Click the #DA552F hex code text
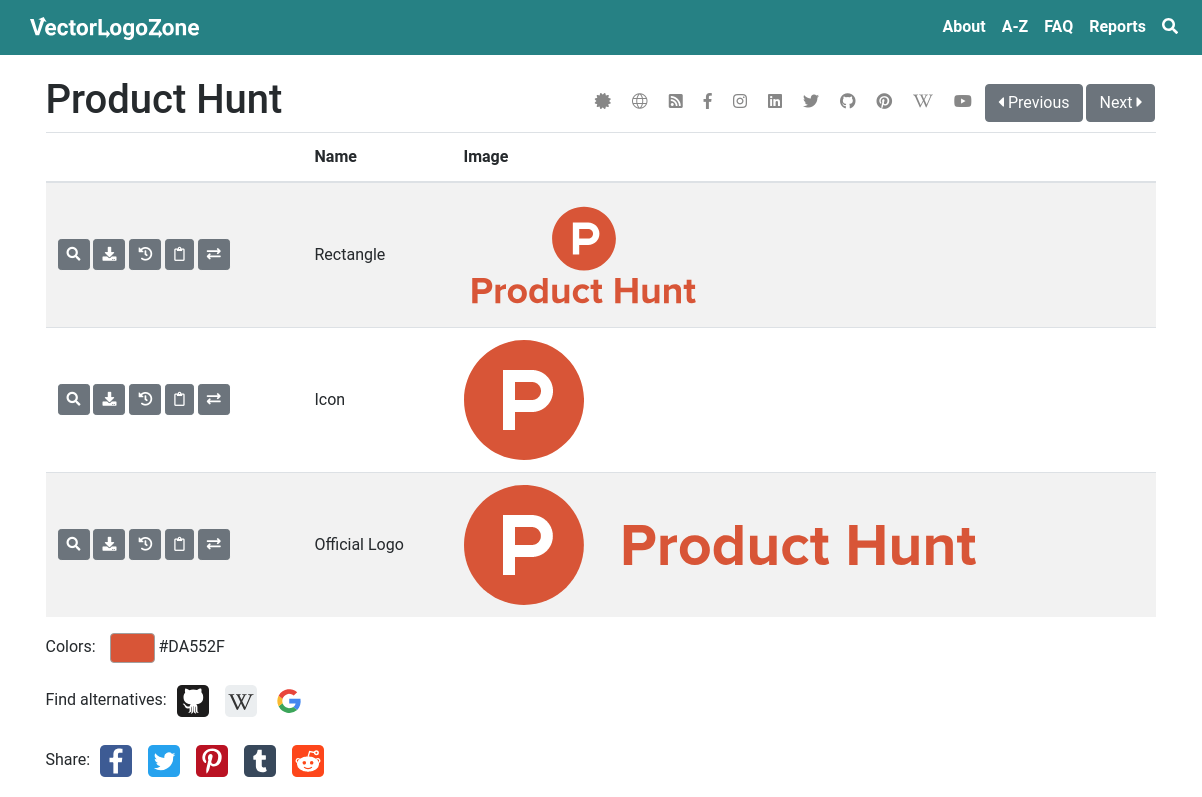This screenshot has height=797, width=1202. (x=192, y=647)
